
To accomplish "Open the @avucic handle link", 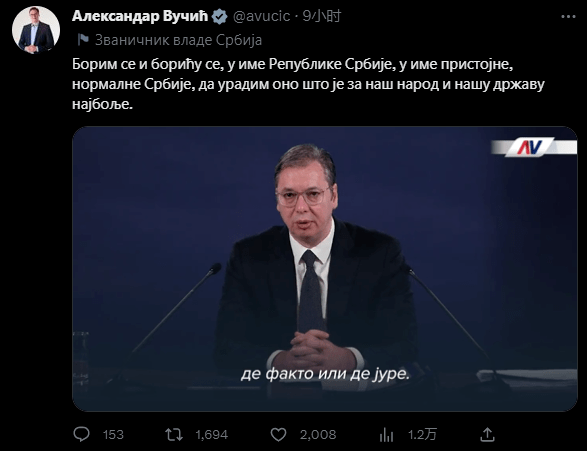I will click(261, 16).
